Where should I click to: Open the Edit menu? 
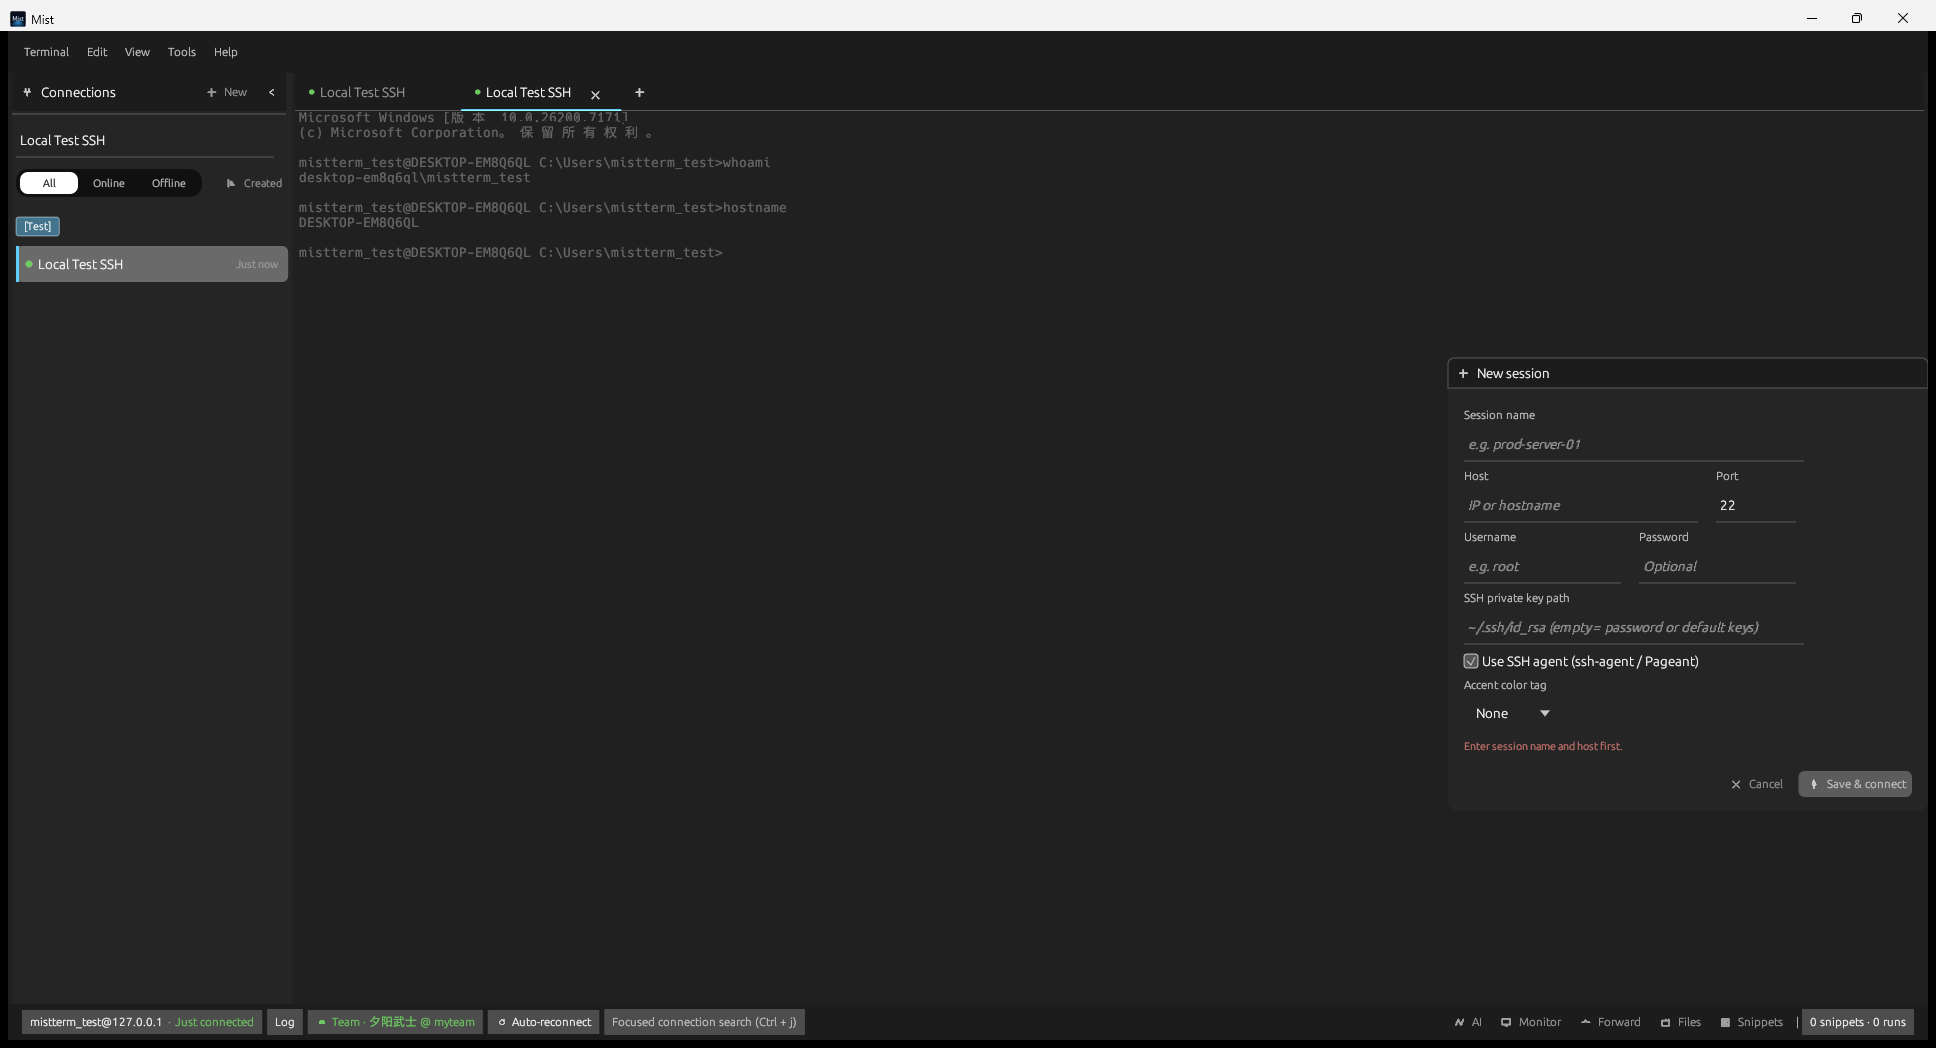coord(97,52)
